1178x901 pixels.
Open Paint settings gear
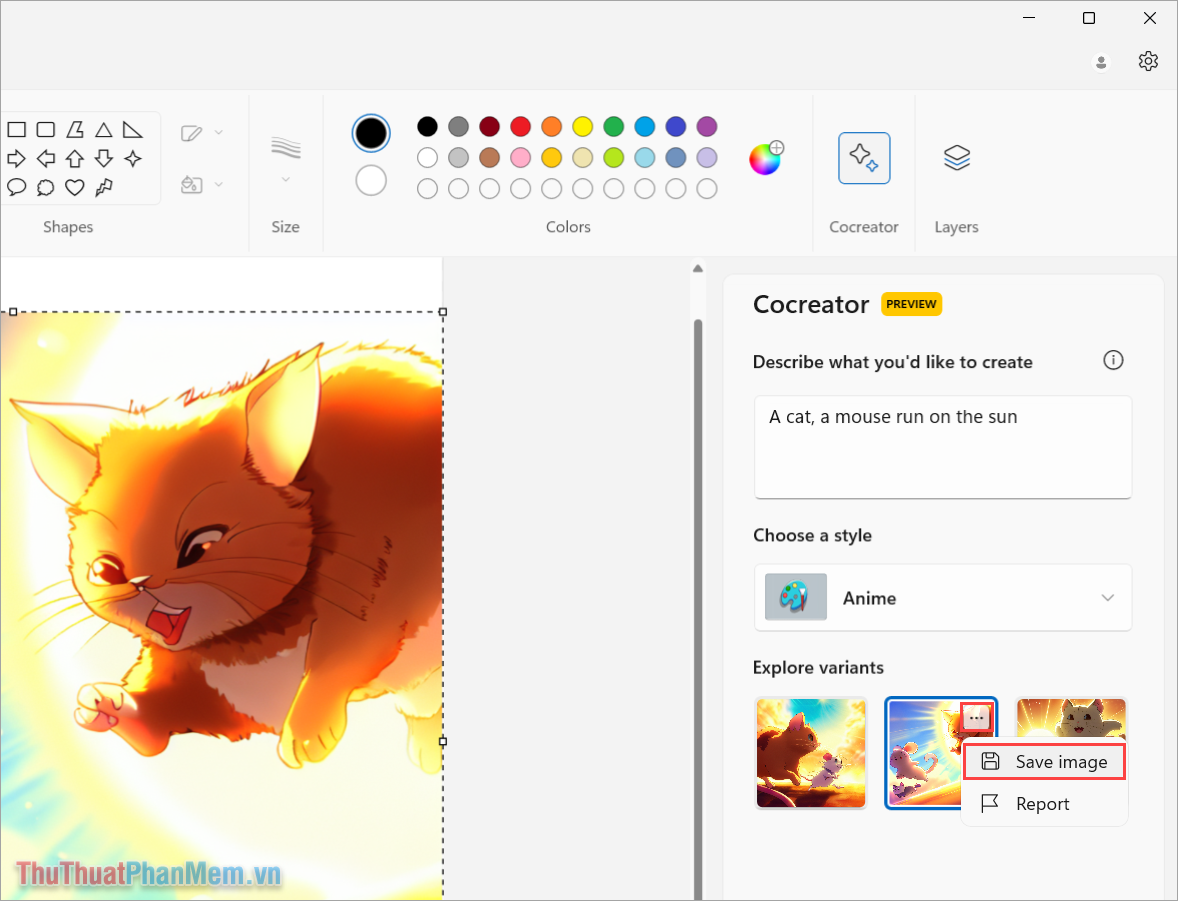tap(1147, 61)
